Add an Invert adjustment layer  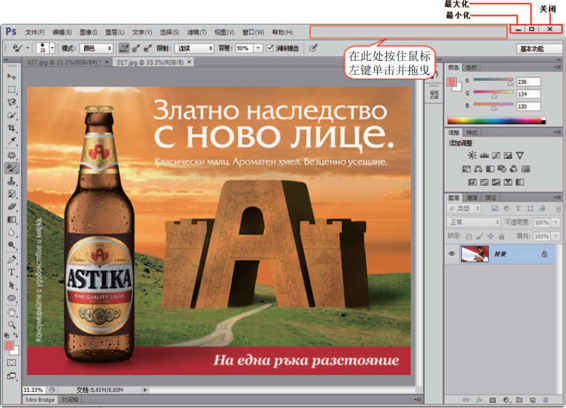(x=472, y=182)
